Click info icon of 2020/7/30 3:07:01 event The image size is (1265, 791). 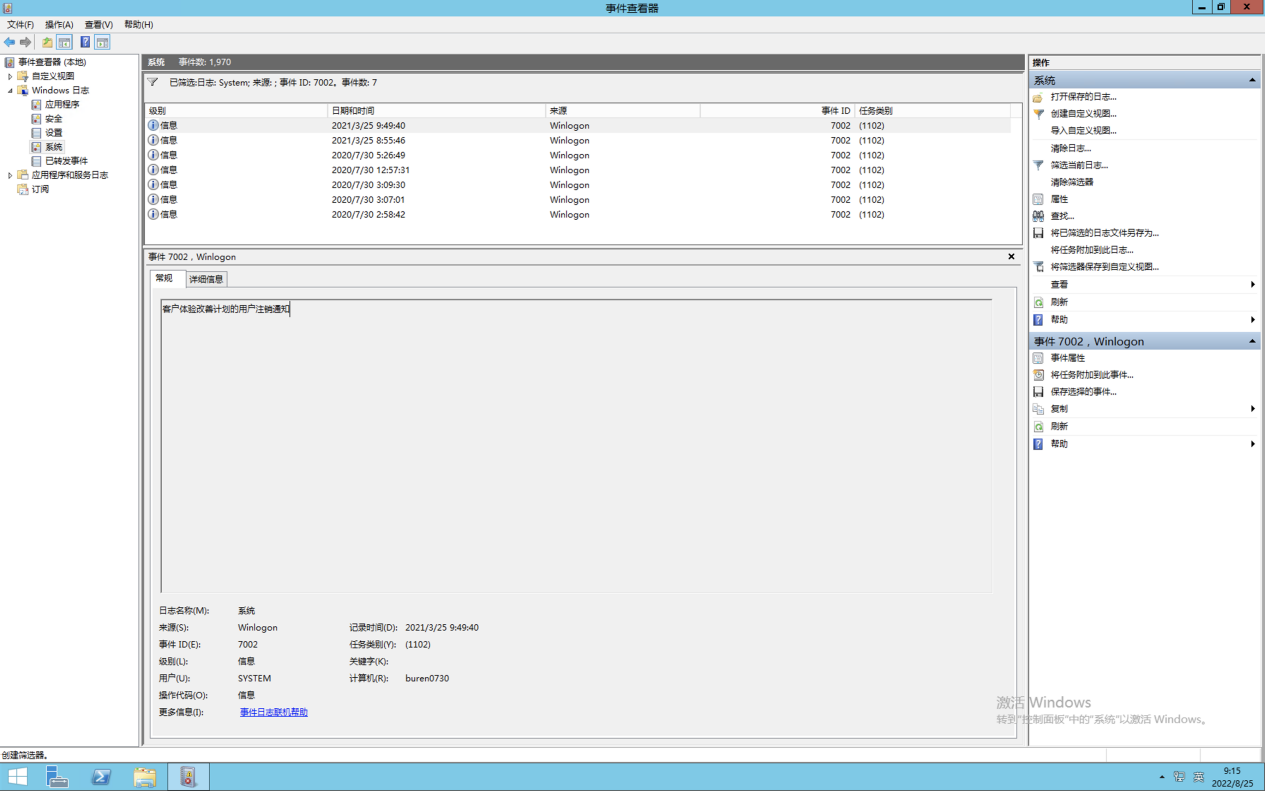click(153, 200)
